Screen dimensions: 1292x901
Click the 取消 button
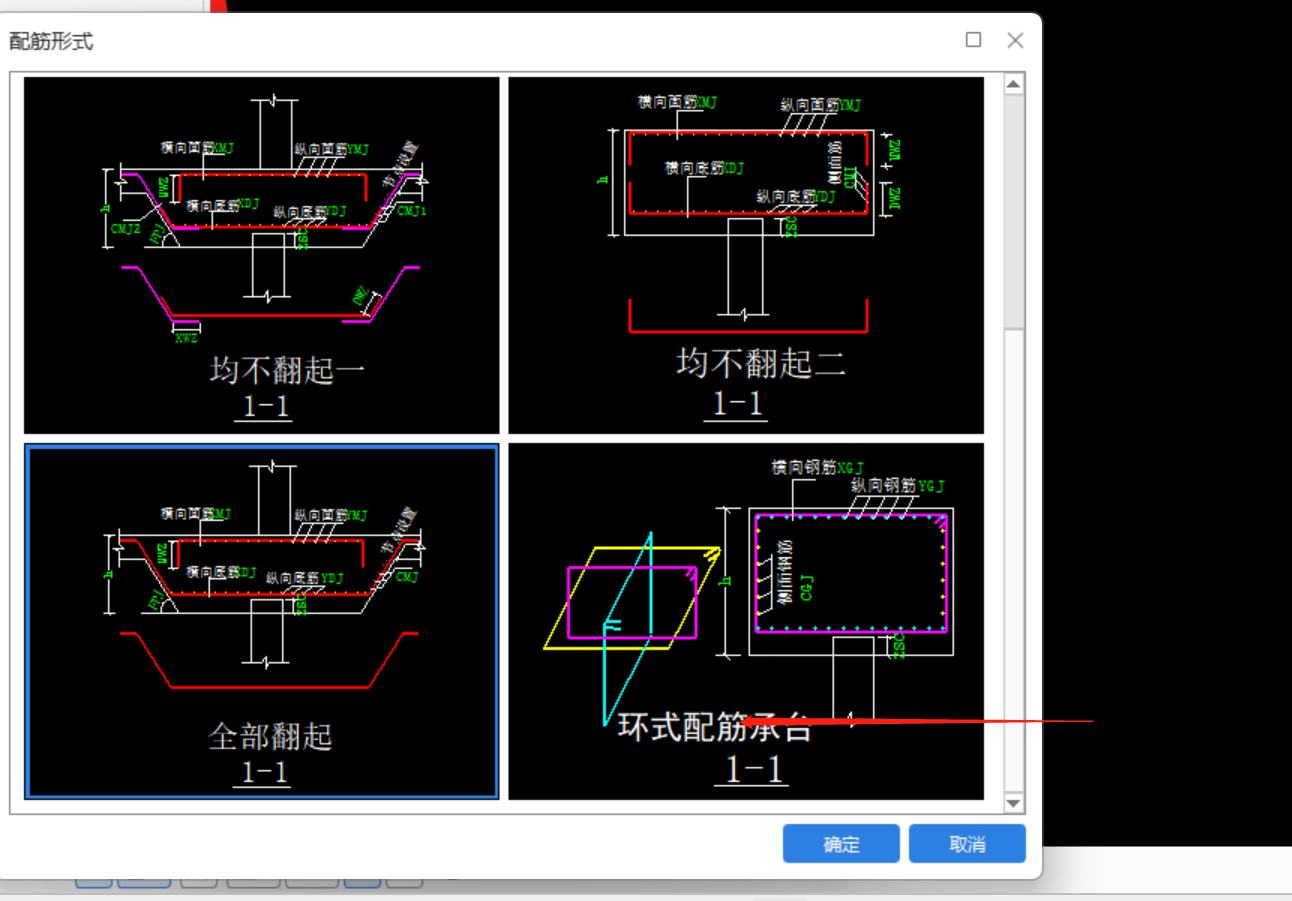(967, 844)
